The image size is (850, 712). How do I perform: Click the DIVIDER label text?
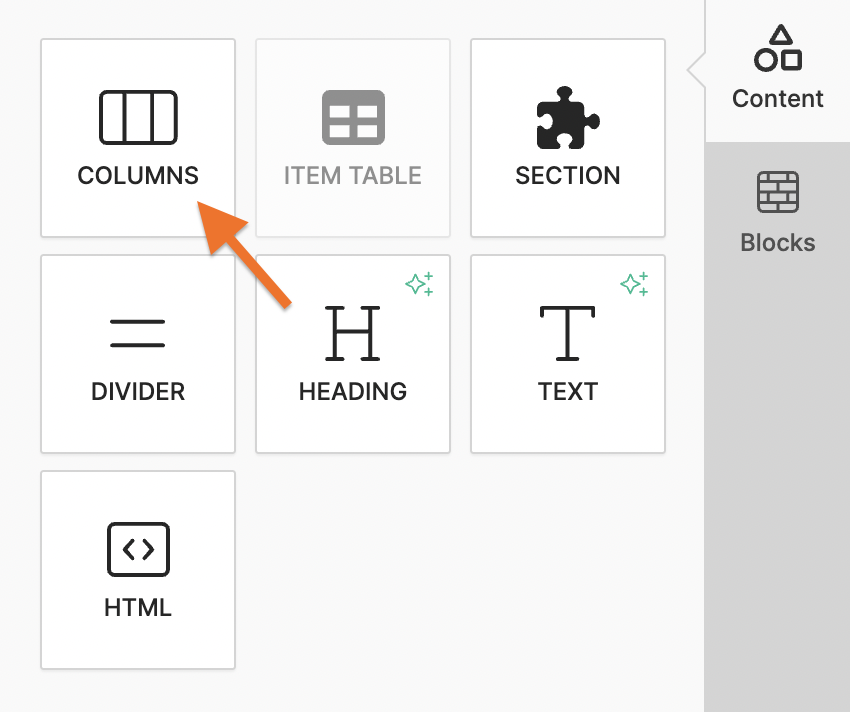(x=138, y=391)
